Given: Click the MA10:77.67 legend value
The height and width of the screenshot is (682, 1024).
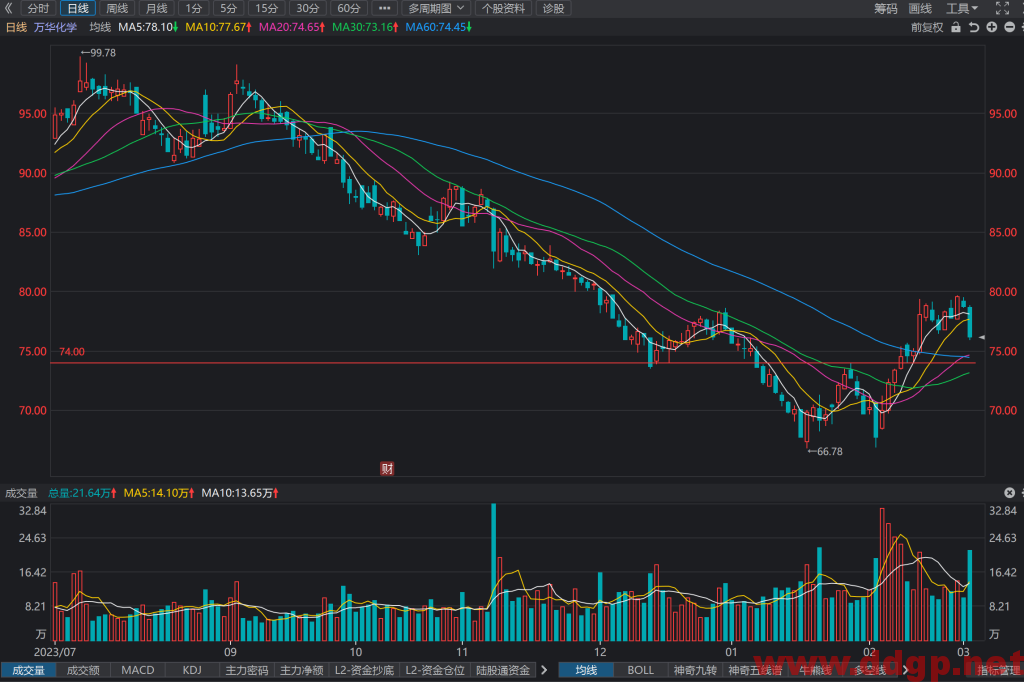Looking at the screenshot, I should pos(219,27).
